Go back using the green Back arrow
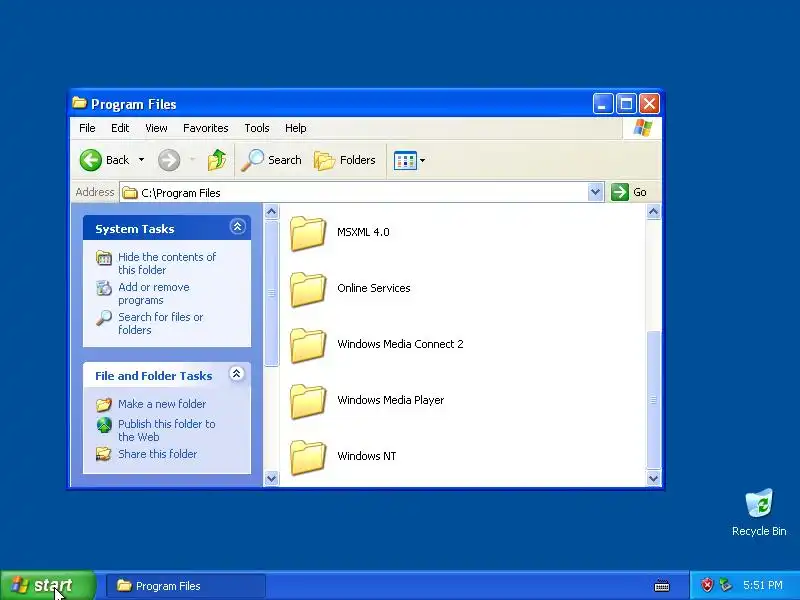This screenshot has width=800, height=600. click(91, 160)
